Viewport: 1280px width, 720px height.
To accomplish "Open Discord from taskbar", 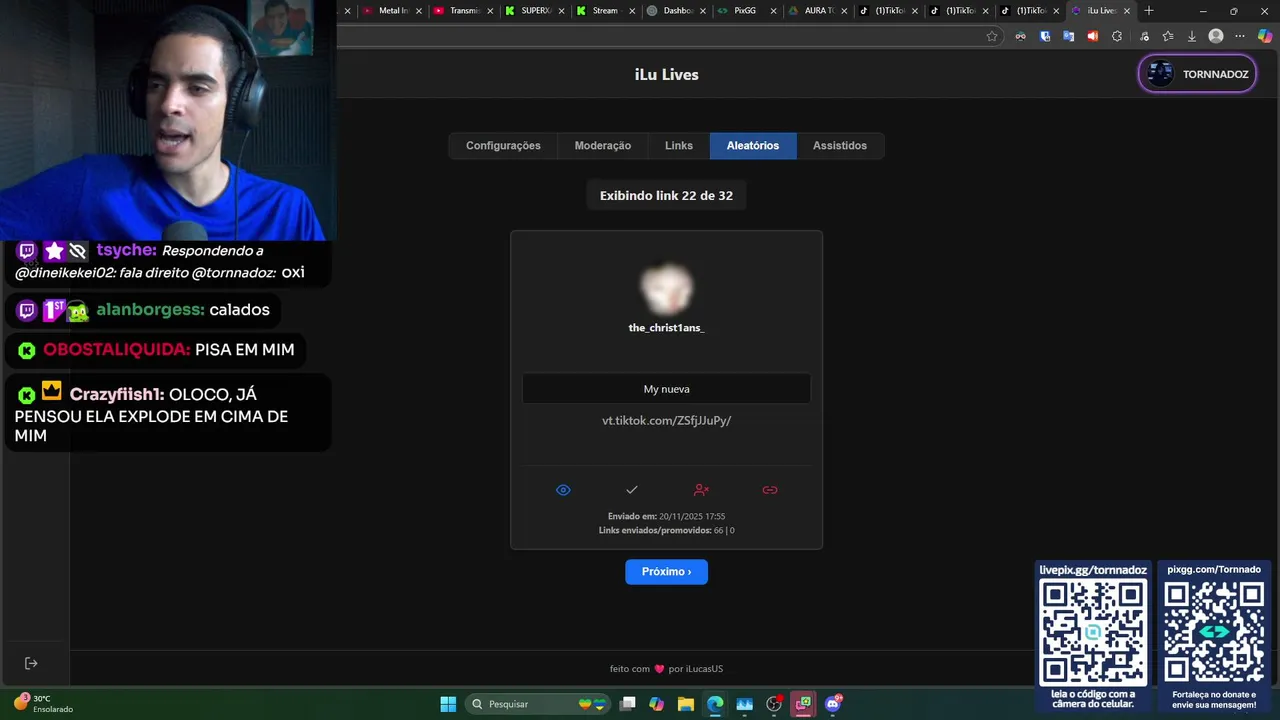I will pyautogui.click(x=833, y=704).
